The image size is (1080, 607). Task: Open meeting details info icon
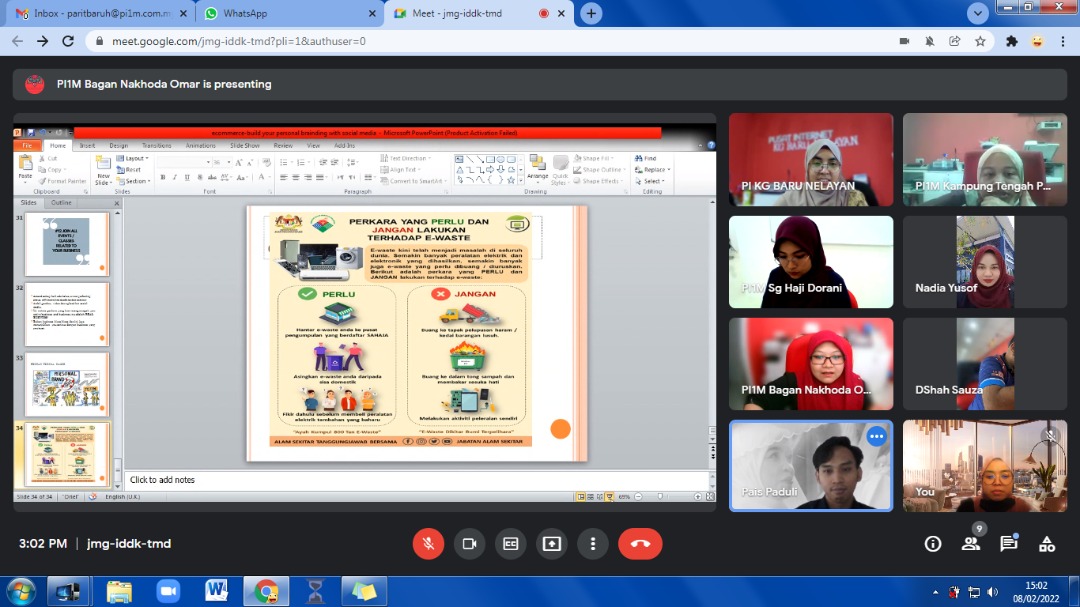[x=933, y=544]
